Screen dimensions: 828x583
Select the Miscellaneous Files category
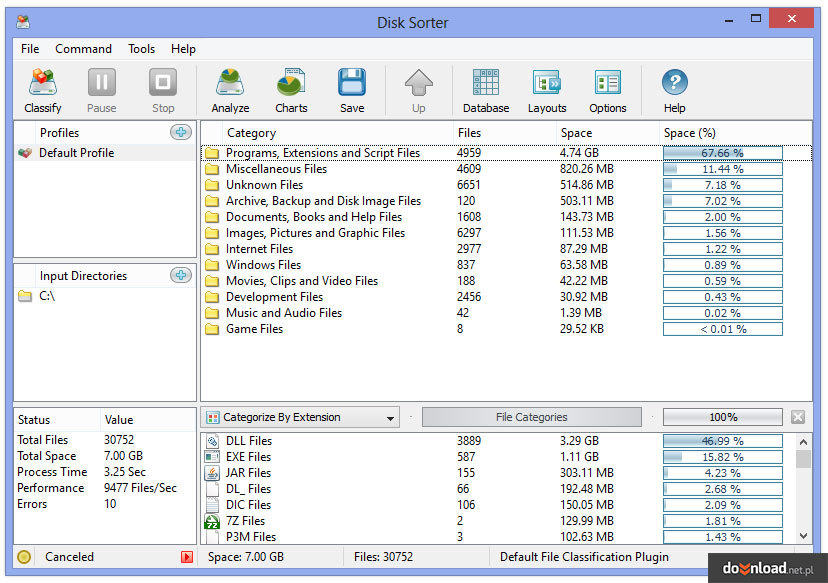(x=506, y=169)
